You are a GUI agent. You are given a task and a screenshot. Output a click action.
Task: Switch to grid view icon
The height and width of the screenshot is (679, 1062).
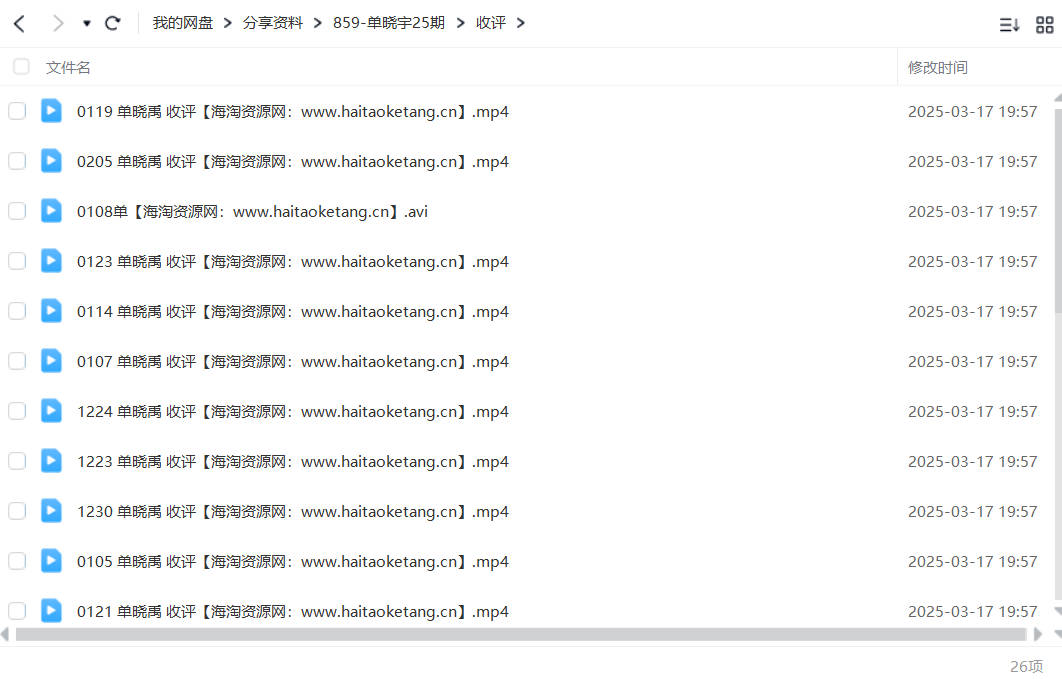coord(1044,25)
